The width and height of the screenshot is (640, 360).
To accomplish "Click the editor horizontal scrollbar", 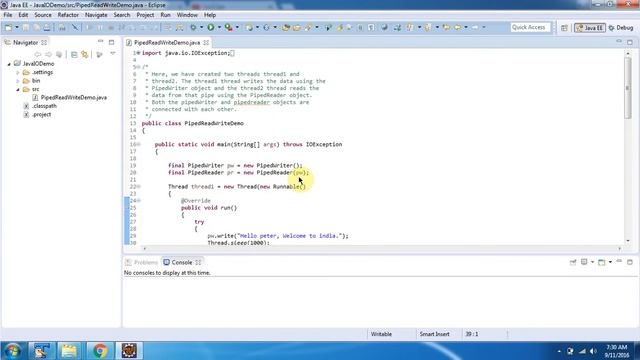I will [382, 248].
